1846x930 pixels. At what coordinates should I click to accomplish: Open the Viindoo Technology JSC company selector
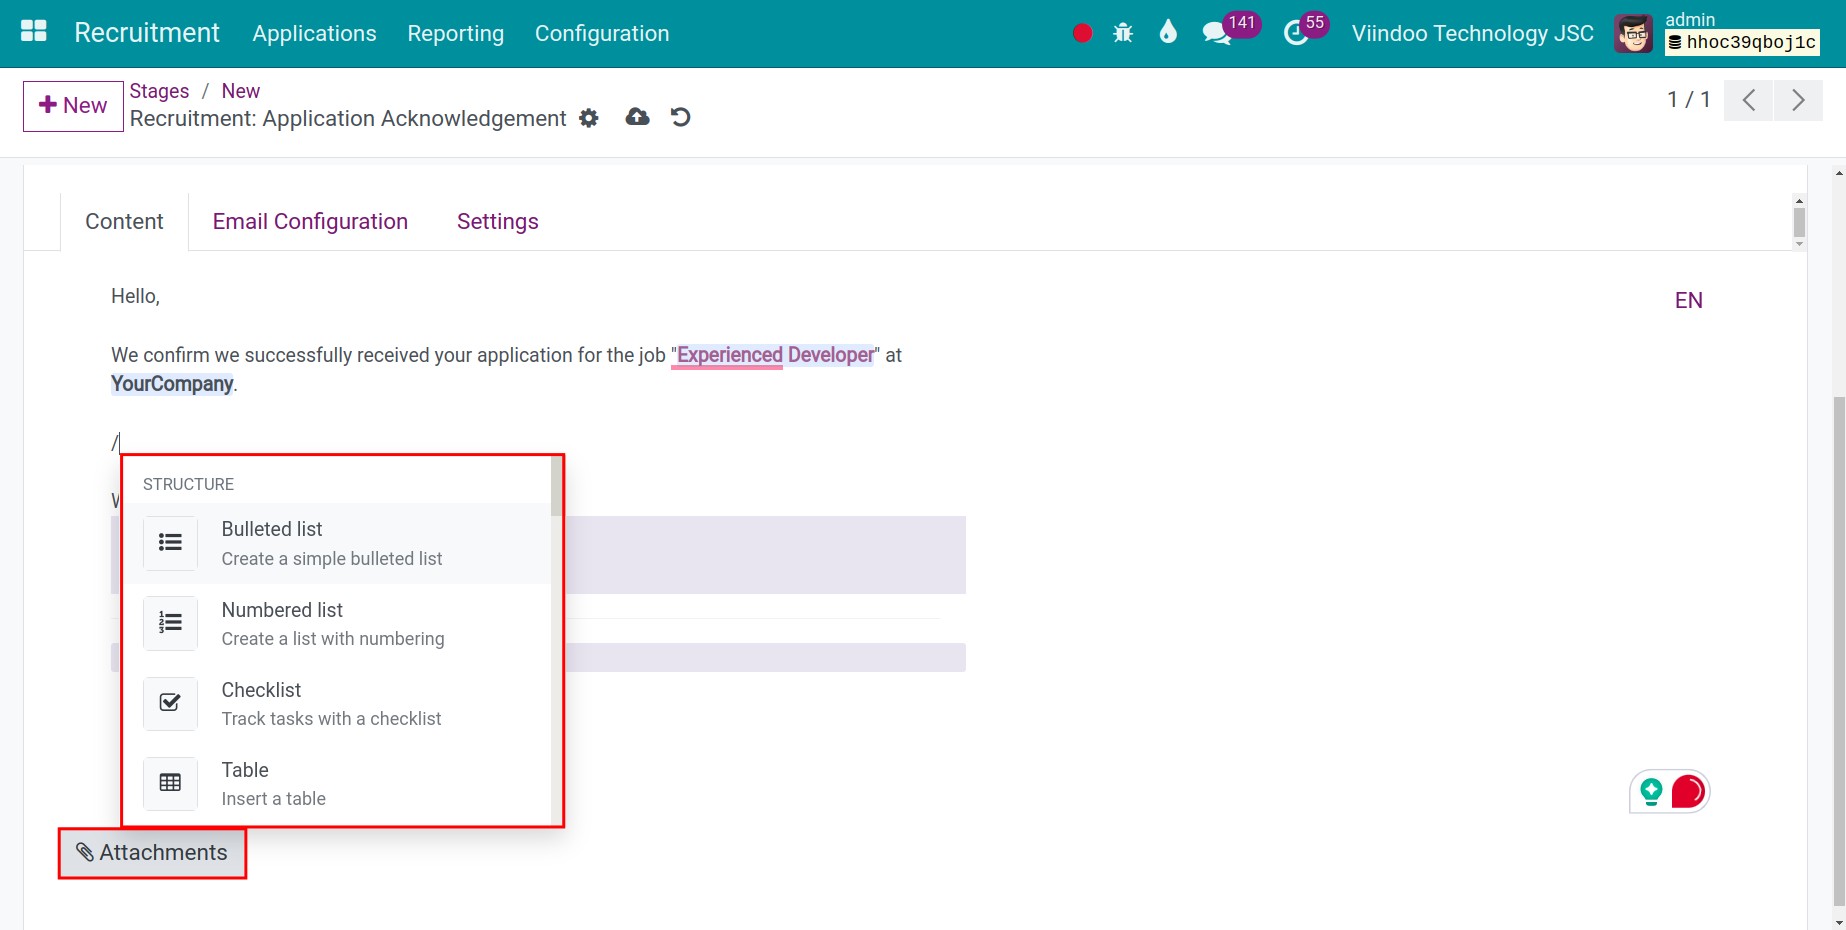pyautogui.click(x=1470, y=33)
